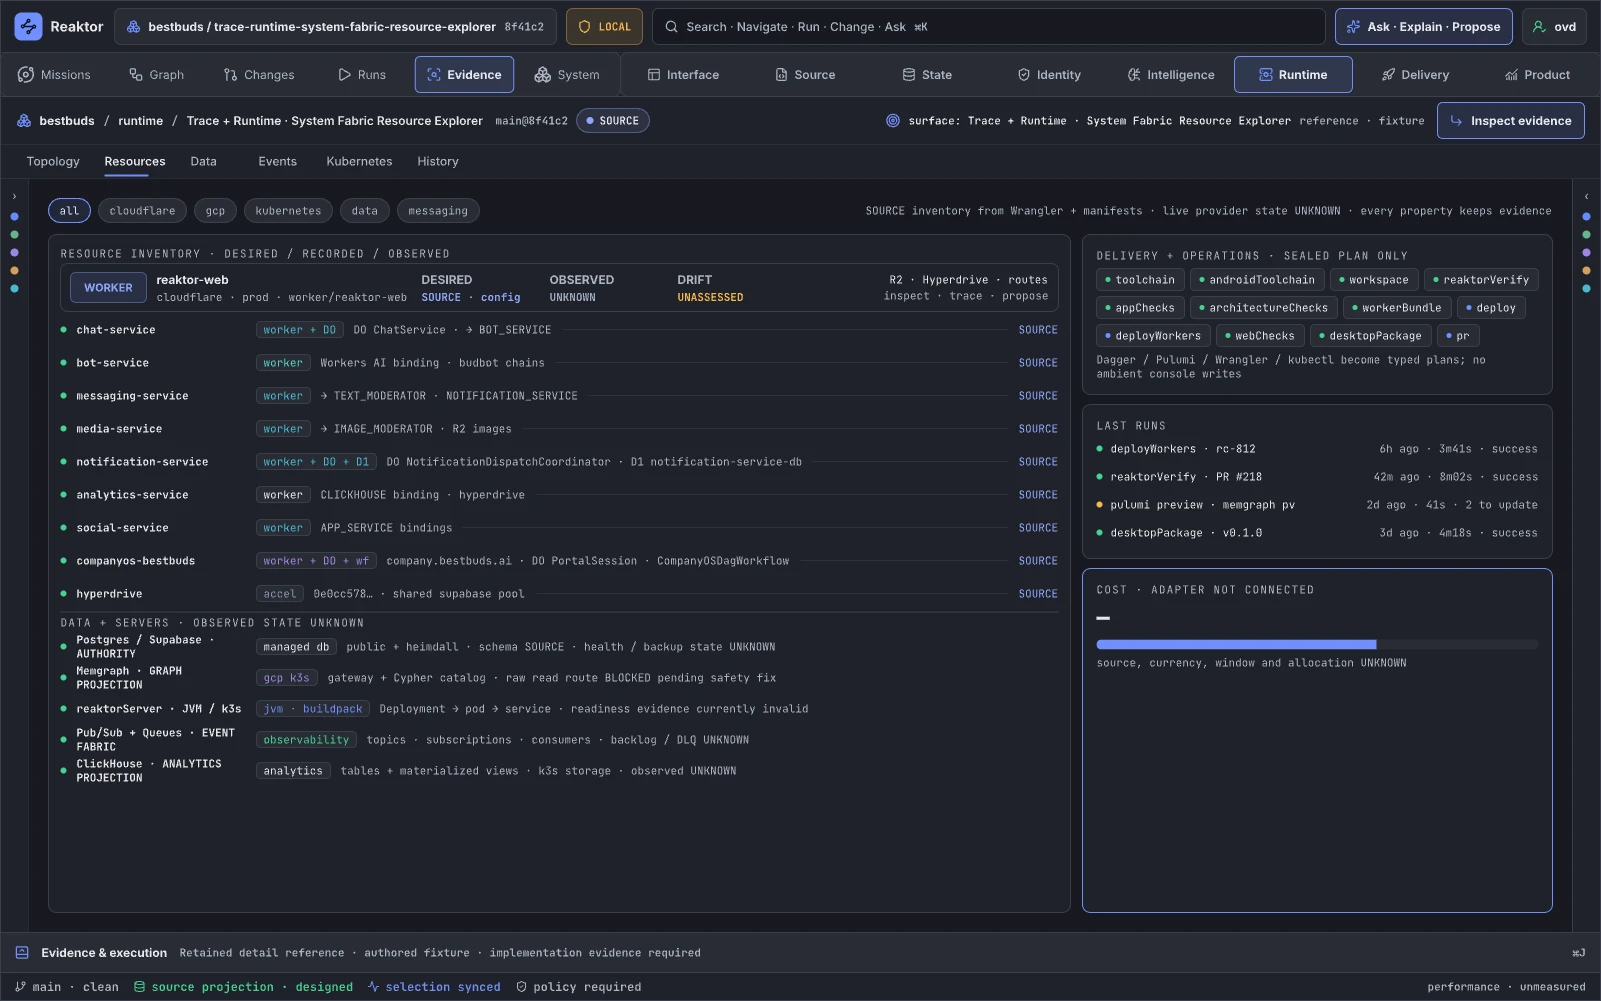Open the History sub-tab
The width and height of the screenshot is (1601, 1001).
tap(438, 161)
